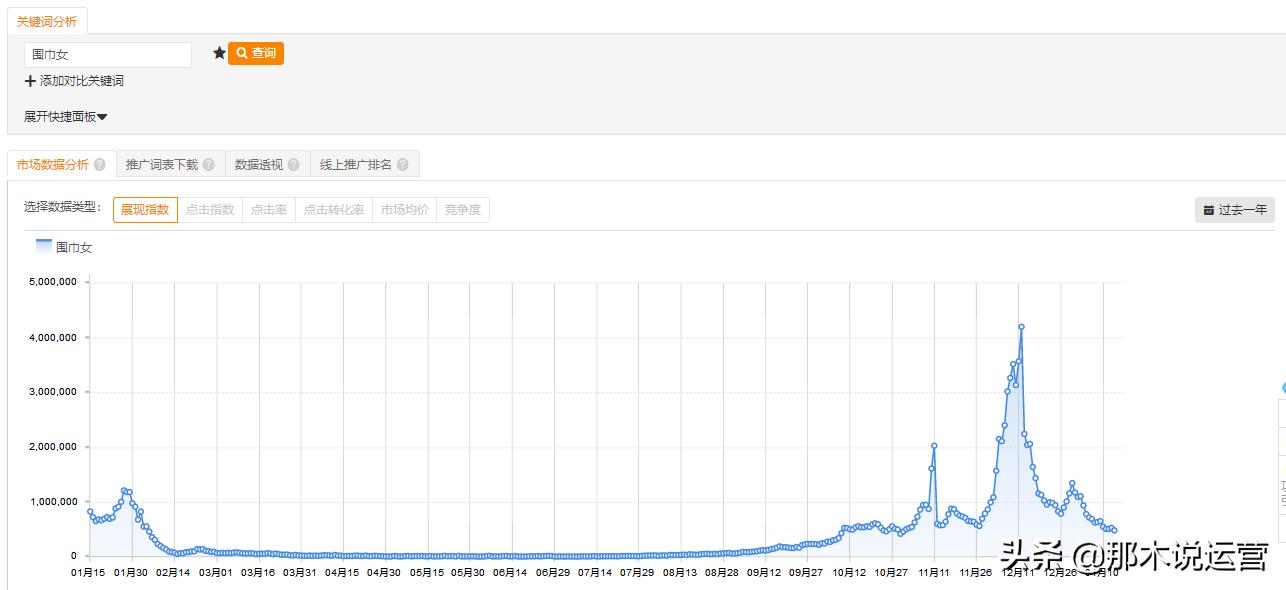Switch data type to 点击转化率
The image size is (1286, 590).
tap(334, 210)
